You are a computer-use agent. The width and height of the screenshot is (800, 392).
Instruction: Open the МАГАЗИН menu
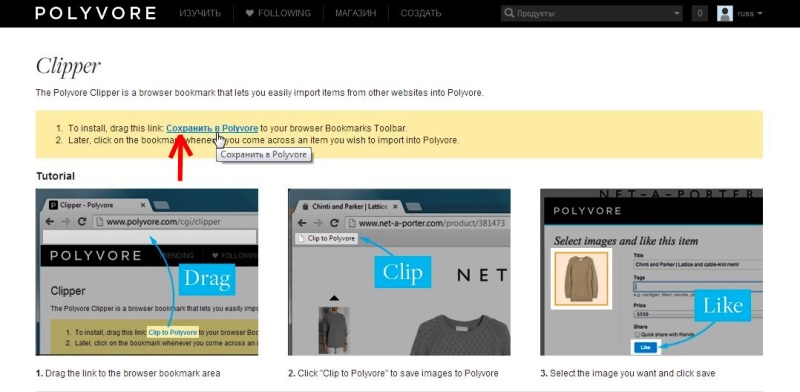coord(356,13)
